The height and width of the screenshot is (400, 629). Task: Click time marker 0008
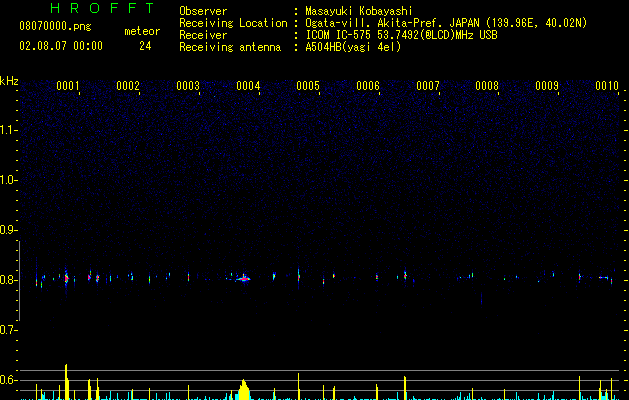pos(487,86)
